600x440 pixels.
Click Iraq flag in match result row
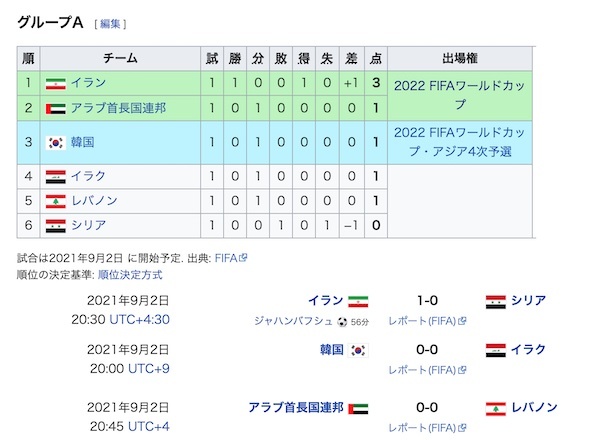[495, 350]
